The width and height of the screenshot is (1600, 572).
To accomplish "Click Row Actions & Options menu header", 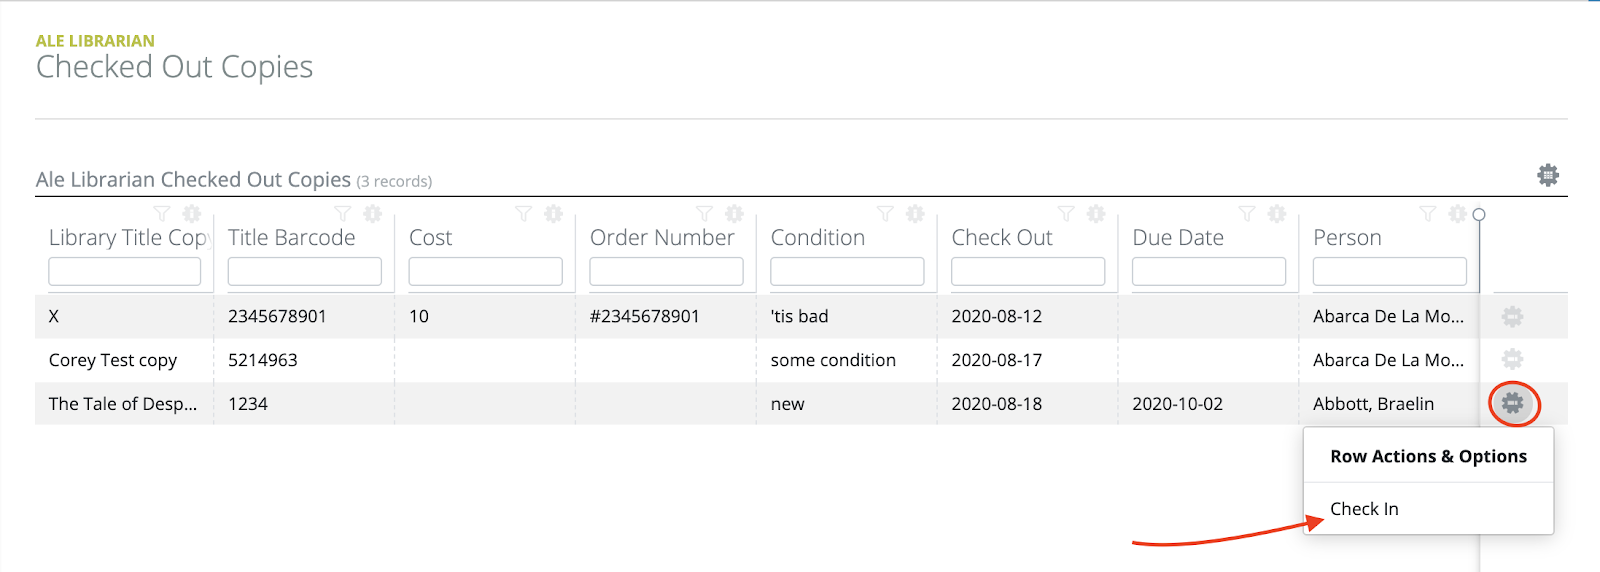I will coord(1428,456).
